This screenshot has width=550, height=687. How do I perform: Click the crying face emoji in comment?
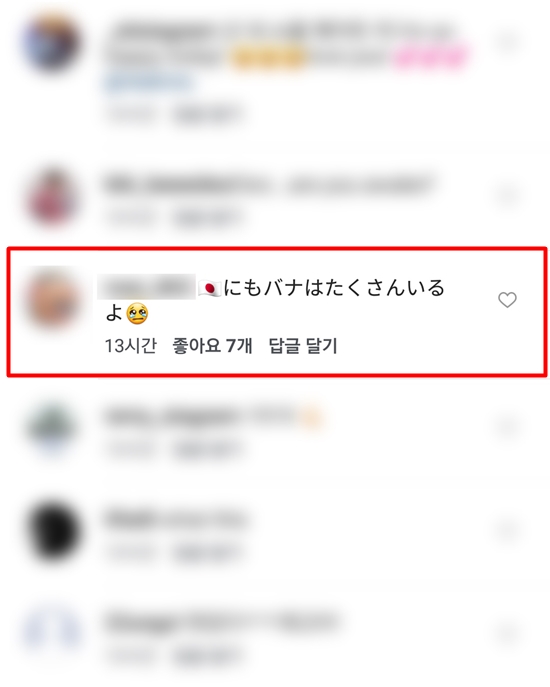click(x=137, y=314)
